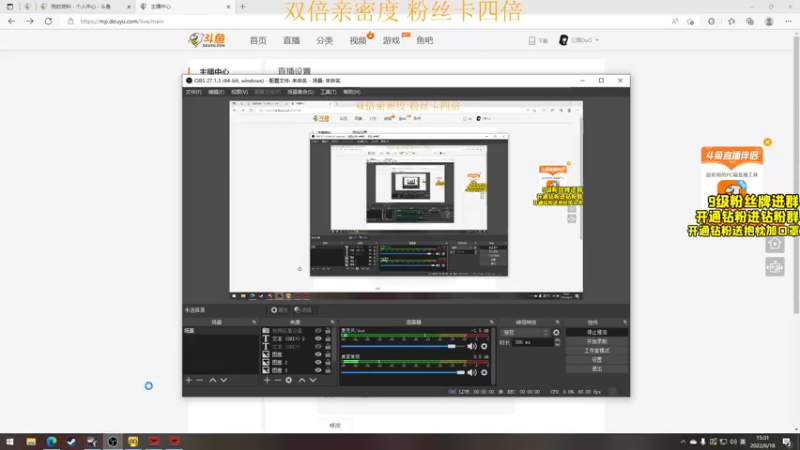Pop out the Sources dock panel
The image size is (800, 450).
pos(332,322)
